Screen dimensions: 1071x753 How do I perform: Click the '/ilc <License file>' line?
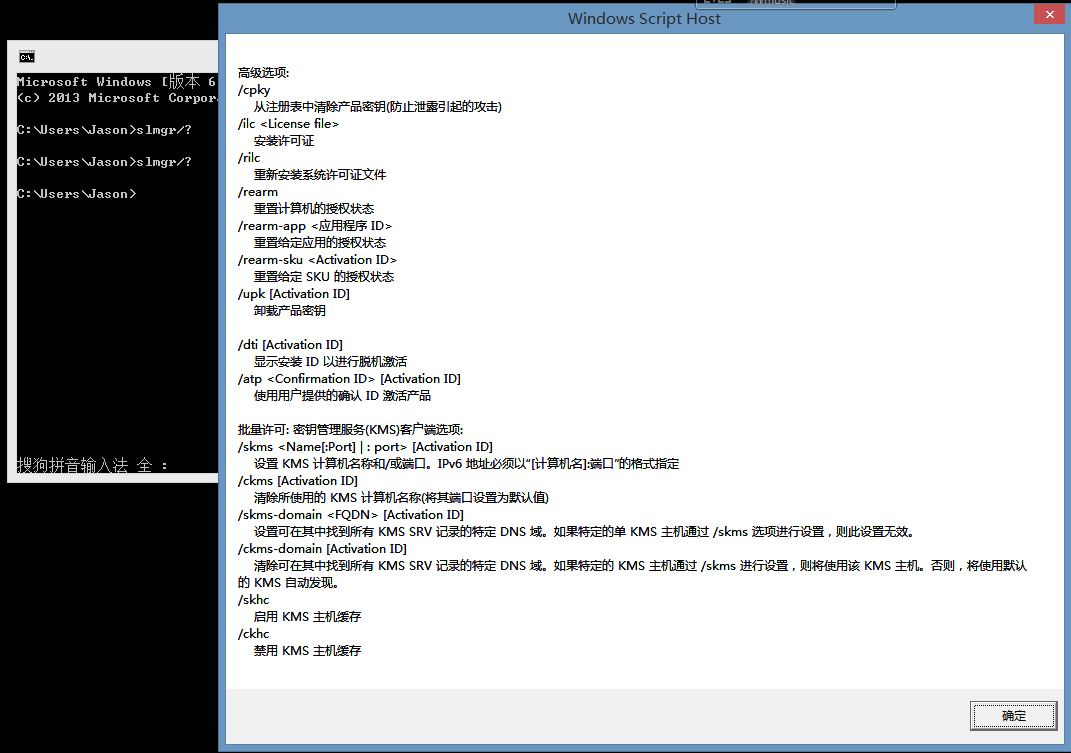coord(288,124)
